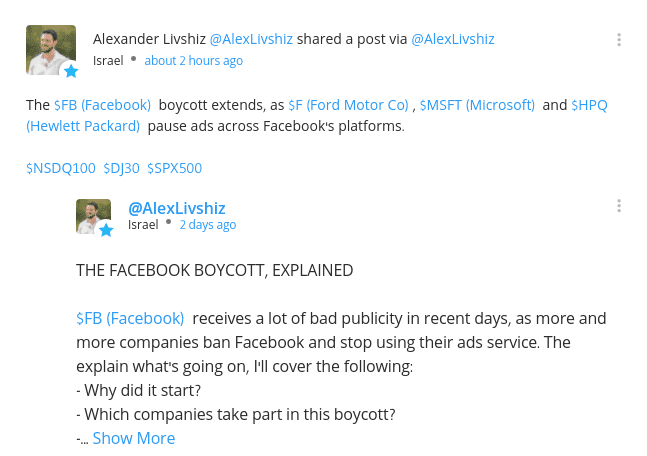The width and height of the screenshot is (647, 456).
Task: Open the $DJ30 index tag
Action: (x=121, y=168)
